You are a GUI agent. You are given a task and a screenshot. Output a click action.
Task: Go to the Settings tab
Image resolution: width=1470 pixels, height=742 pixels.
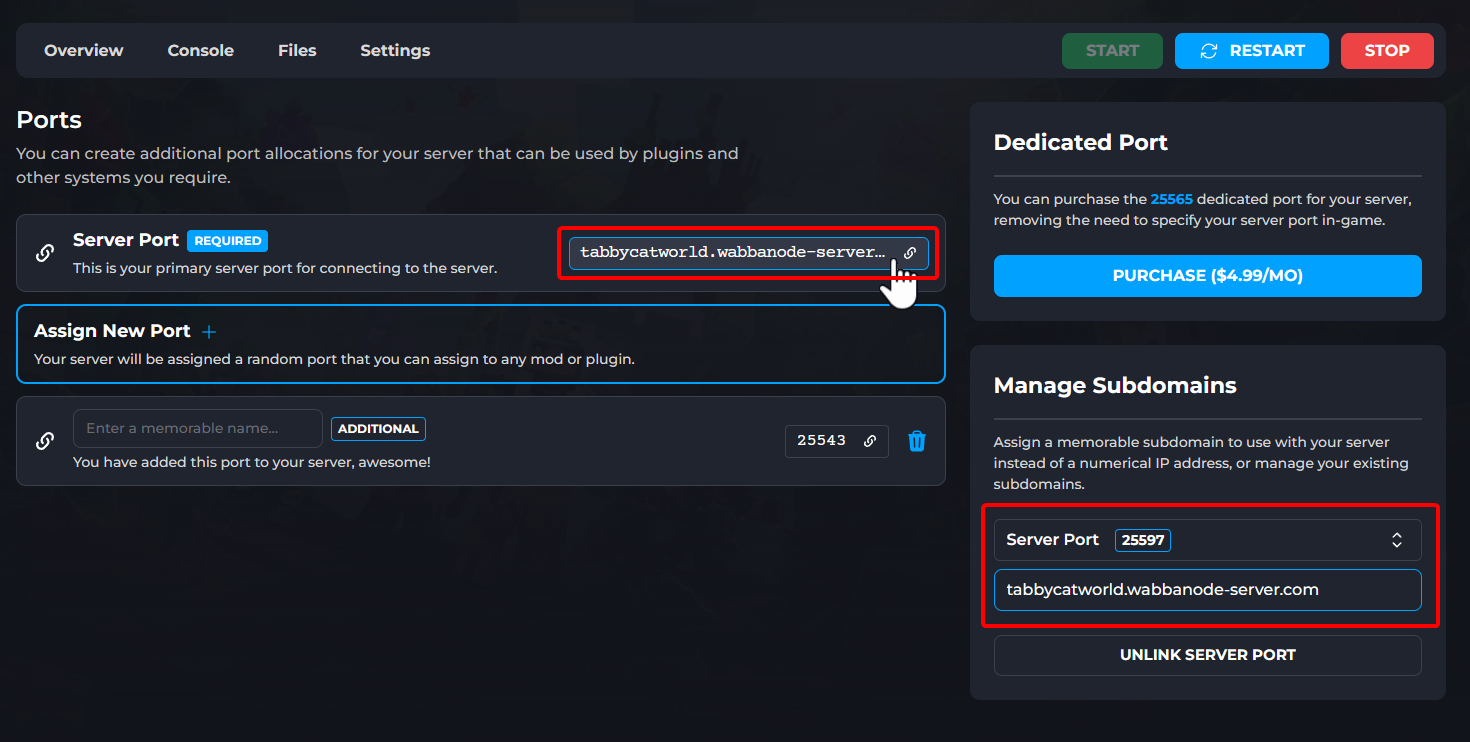click(395, 50)
